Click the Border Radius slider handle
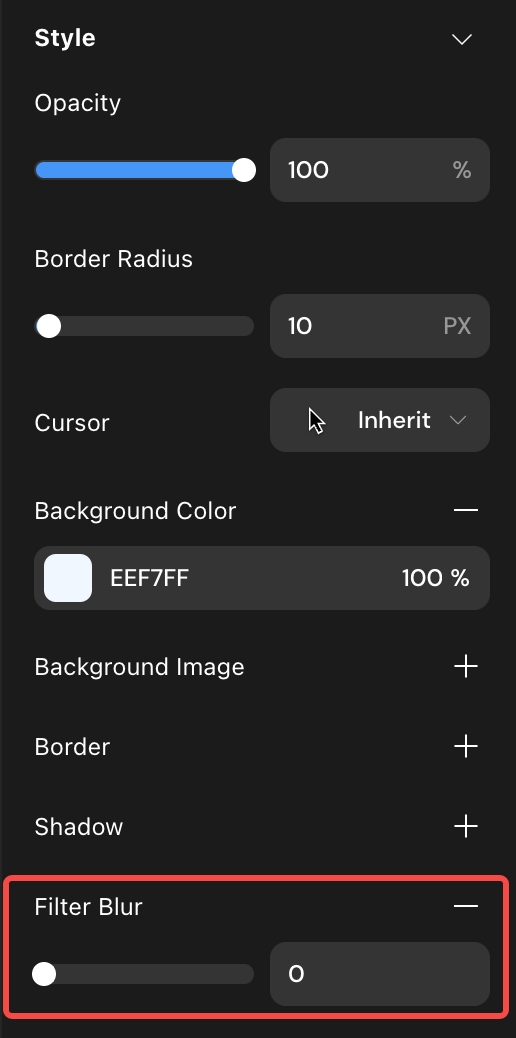 pyautogui.click(x=48, y=326)
